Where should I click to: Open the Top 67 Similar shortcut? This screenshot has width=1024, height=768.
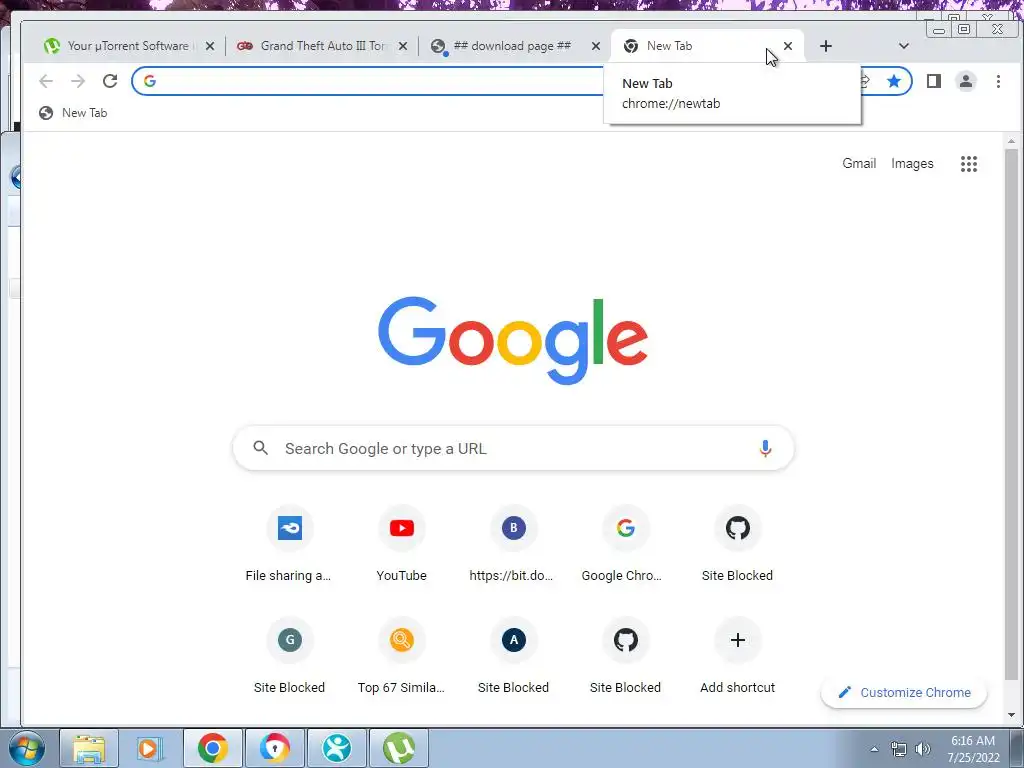(x=402, y=655)
